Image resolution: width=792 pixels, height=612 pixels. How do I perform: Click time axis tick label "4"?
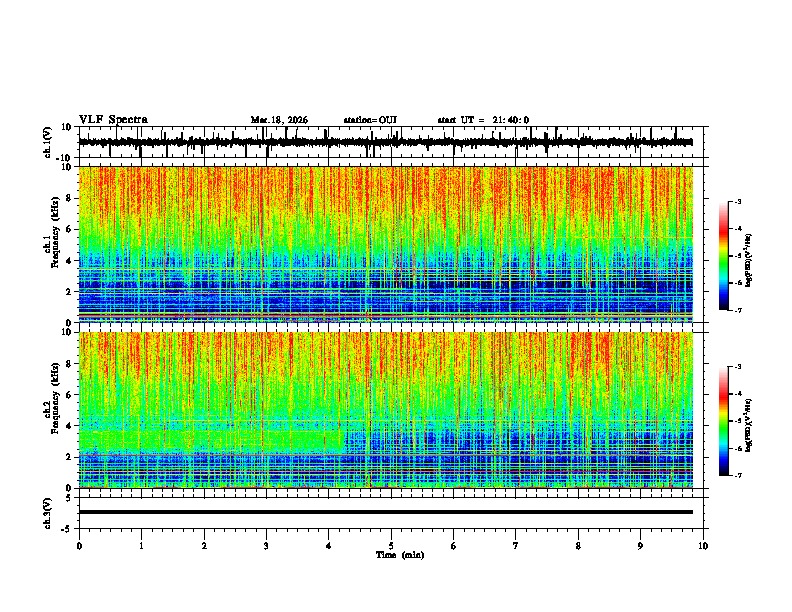[x=329, y=546]
